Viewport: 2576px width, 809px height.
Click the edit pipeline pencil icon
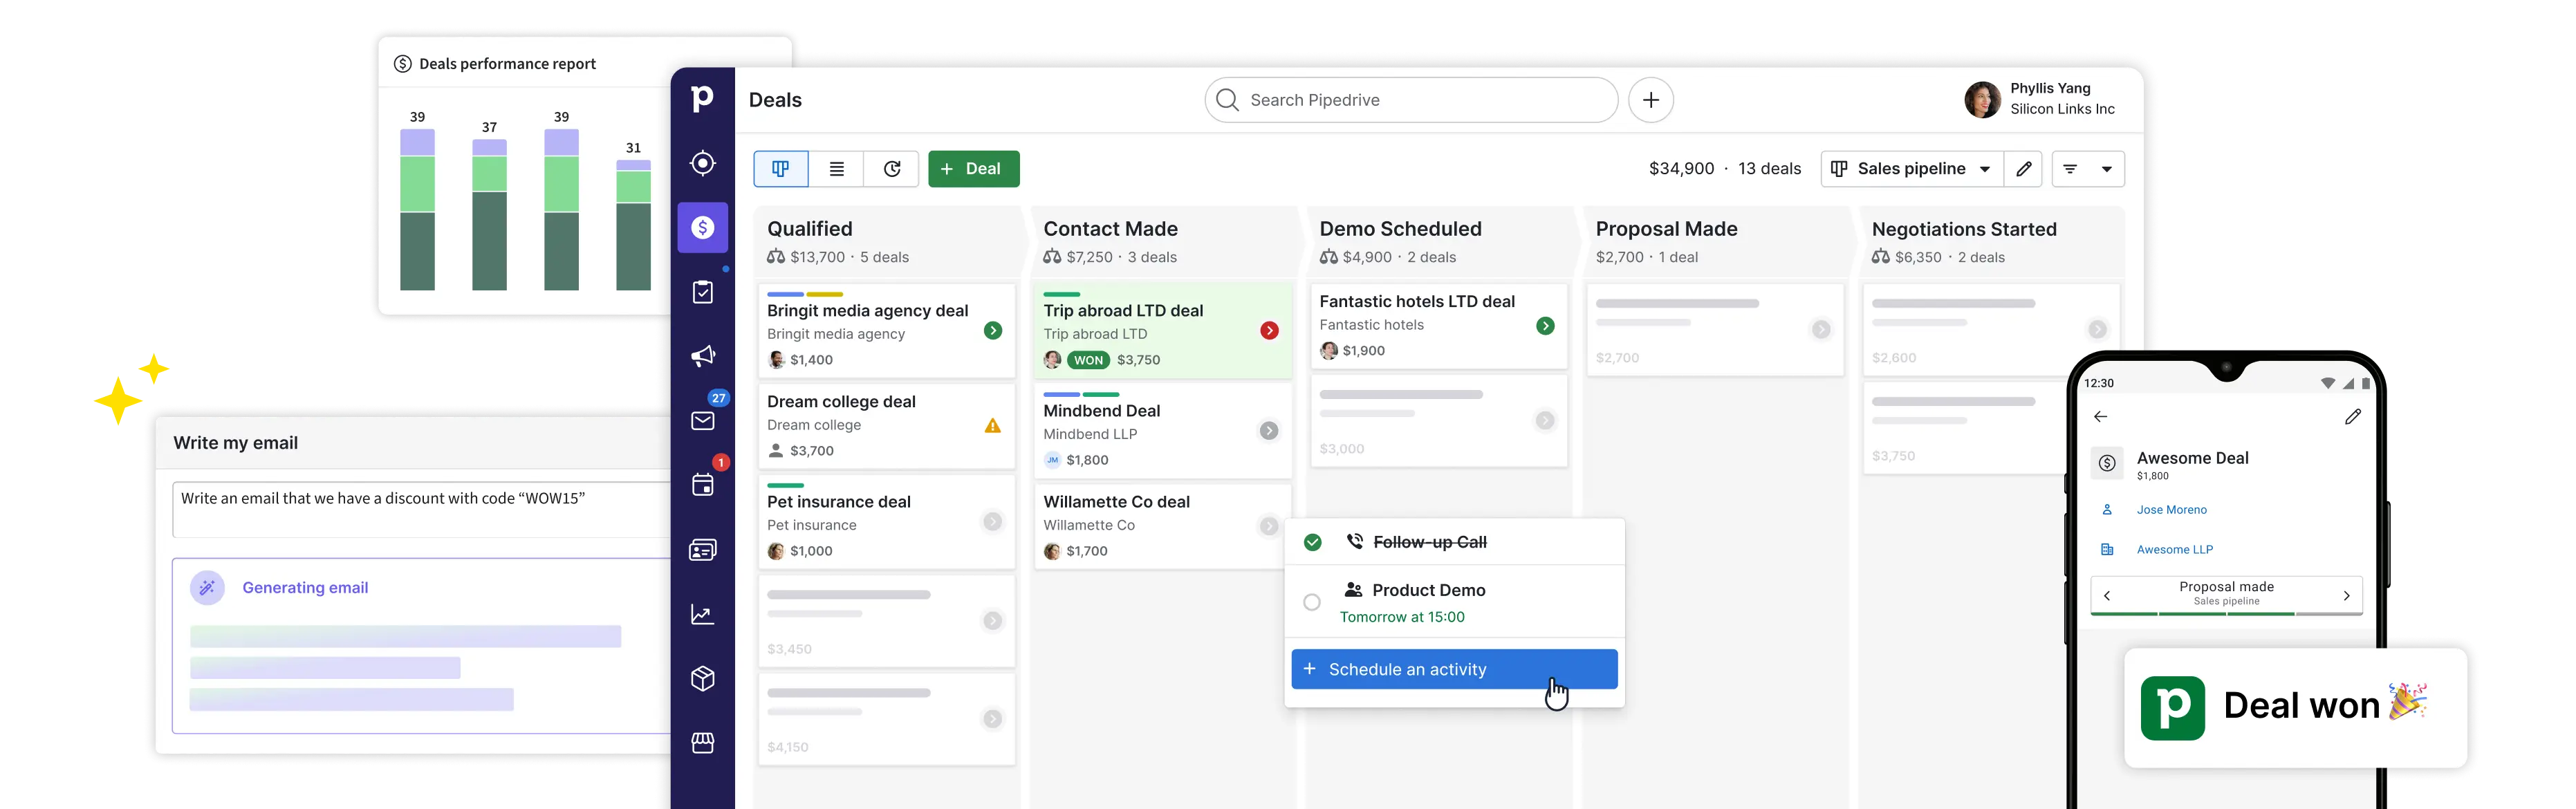2023,169
